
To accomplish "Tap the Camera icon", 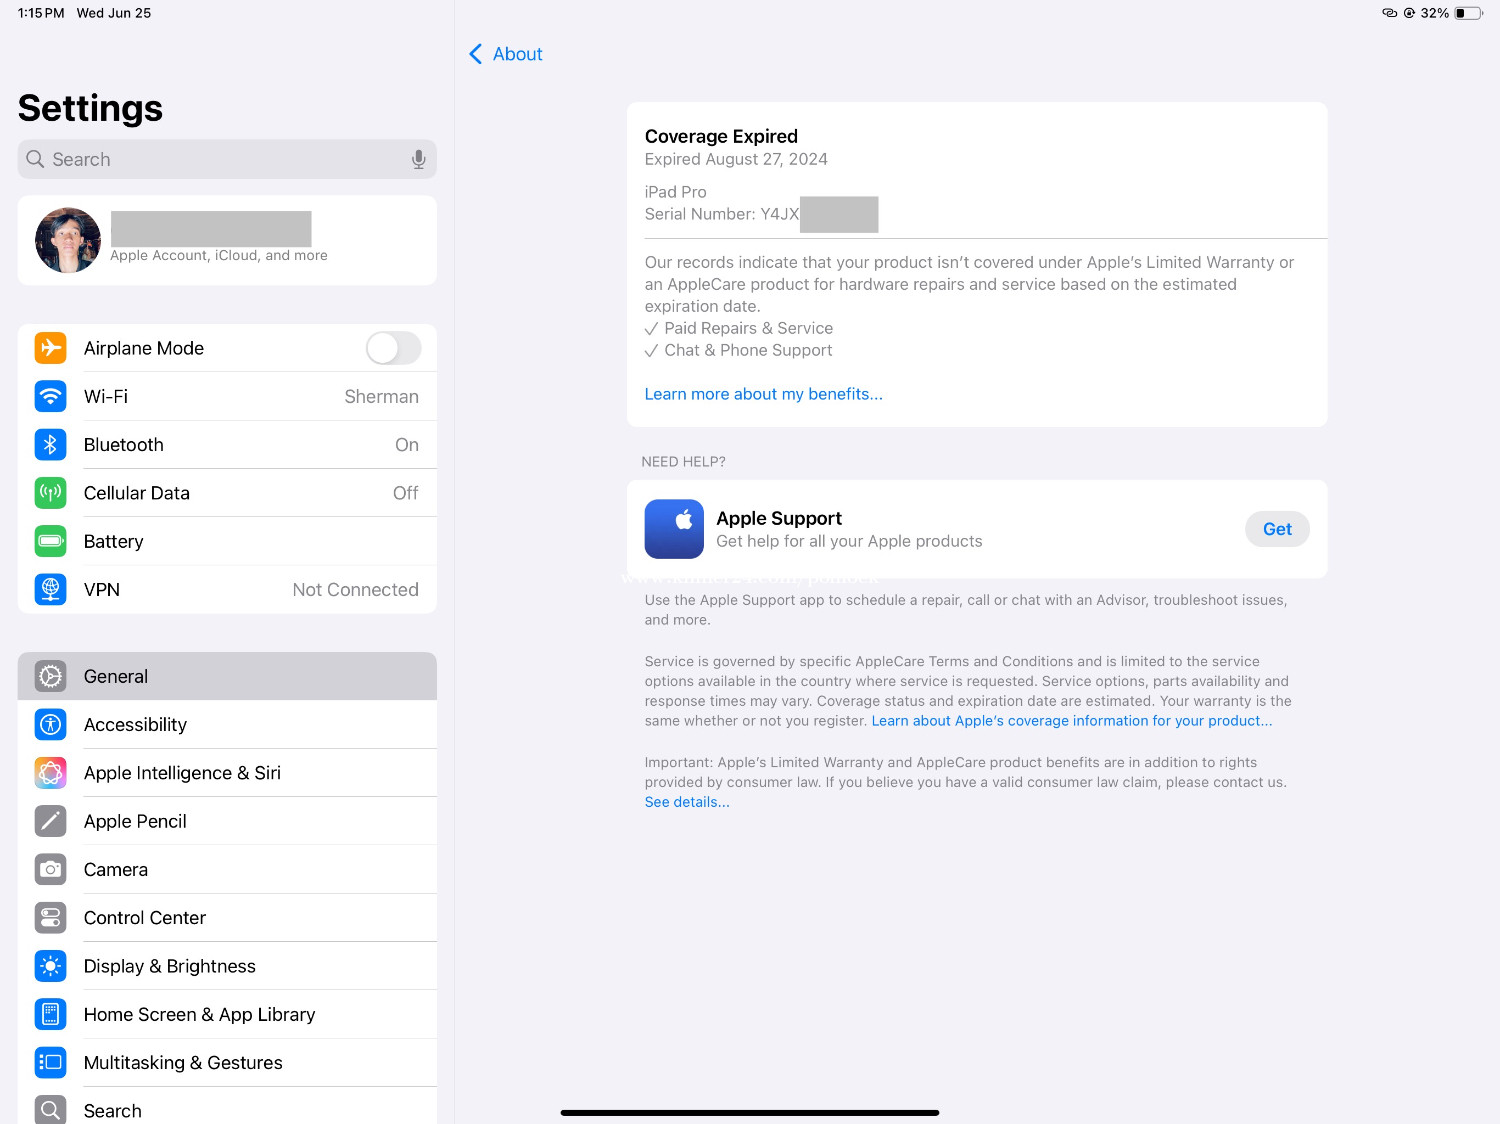I will click(x=50, y=869).
